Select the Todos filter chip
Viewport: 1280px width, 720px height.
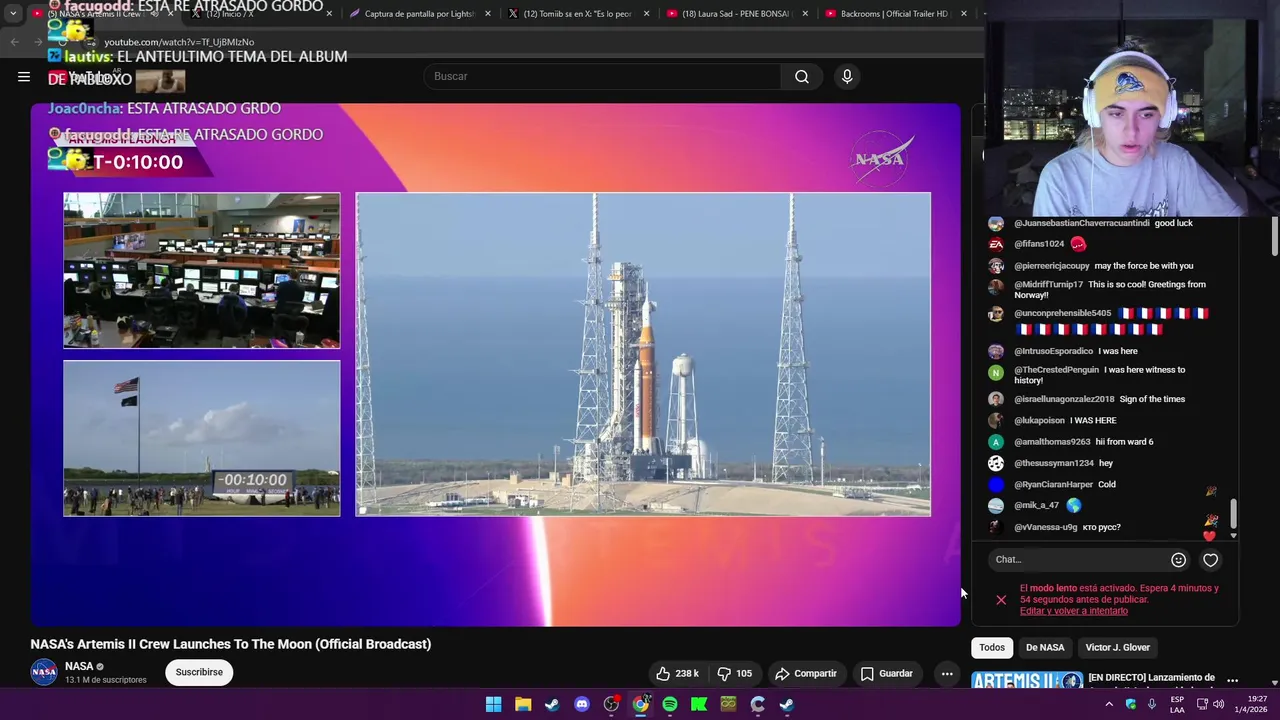[x=992, y=647]
